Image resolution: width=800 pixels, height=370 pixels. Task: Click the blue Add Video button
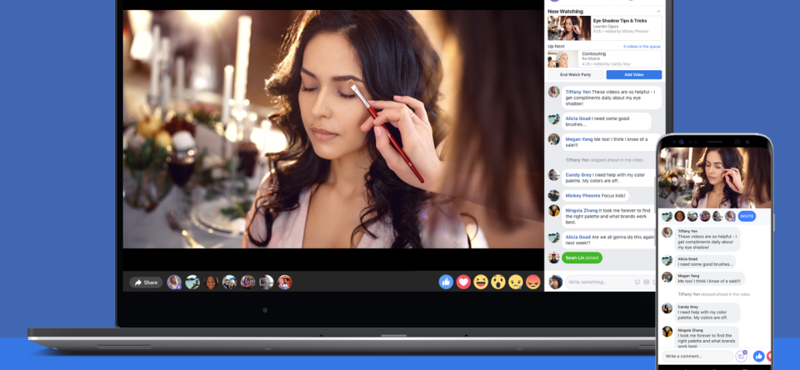(634, 75)
